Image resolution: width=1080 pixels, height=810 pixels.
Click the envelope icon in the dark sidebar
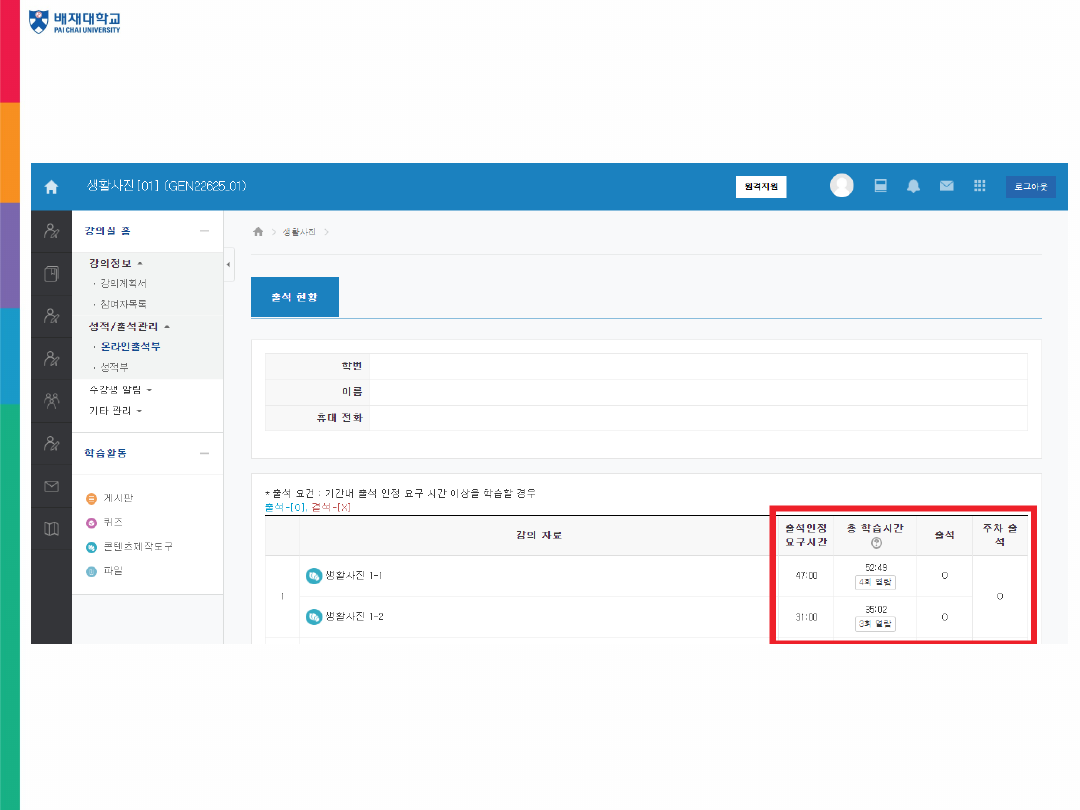[x=51, y=487]
